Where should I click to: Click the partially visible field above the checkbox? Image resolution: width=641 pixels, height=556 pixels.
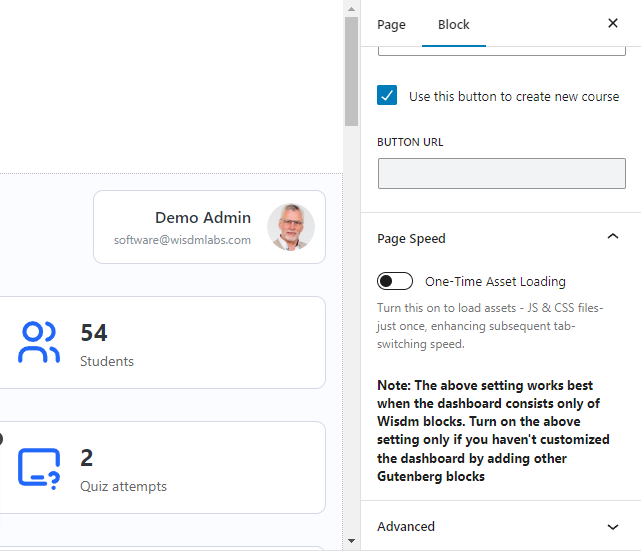(501, 50)
